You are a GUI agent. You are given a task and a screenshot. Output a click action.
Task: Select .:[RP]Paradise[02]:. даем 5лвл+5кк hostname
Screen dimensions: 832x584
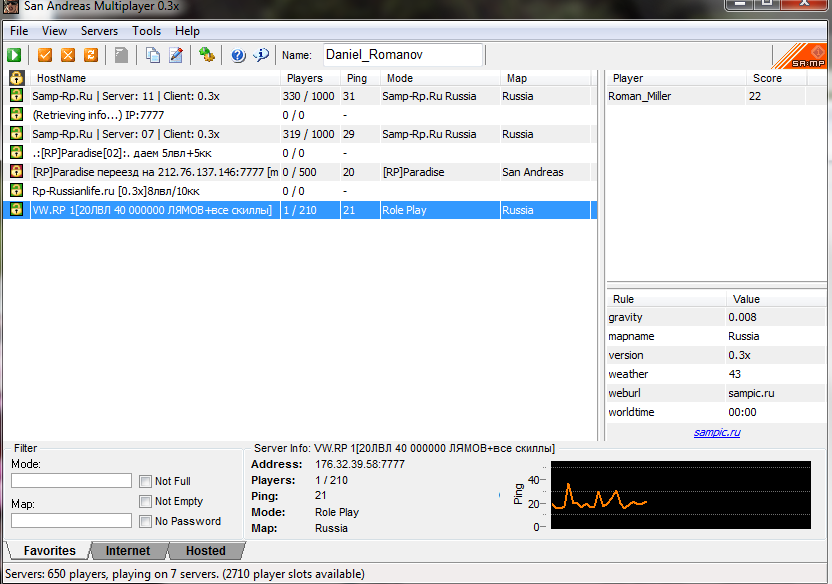pyautogui.click(x=122, y=153)
